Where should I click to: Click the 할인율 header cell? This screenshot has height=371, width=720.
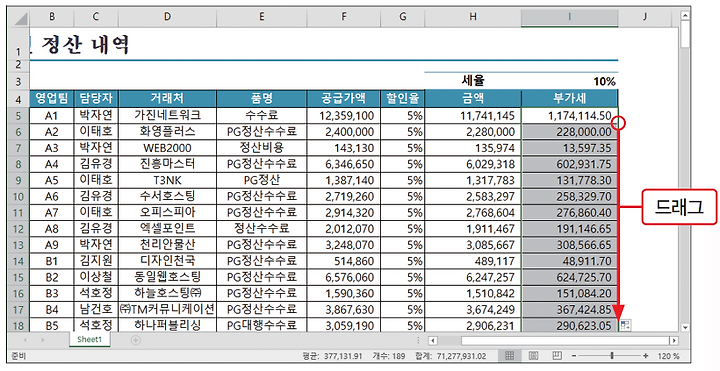pyautogui.click(x=403, y=98)
